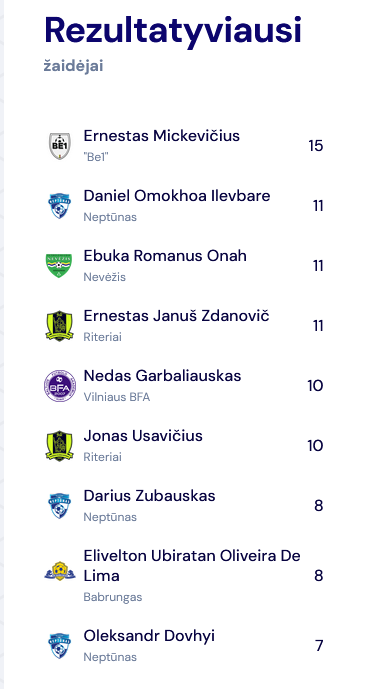Viewport: 381px width, 689px height.
Task: Click the Neptūnas logo next to Daniel Omokhoa Ilevbare
Action: [60, 206]
